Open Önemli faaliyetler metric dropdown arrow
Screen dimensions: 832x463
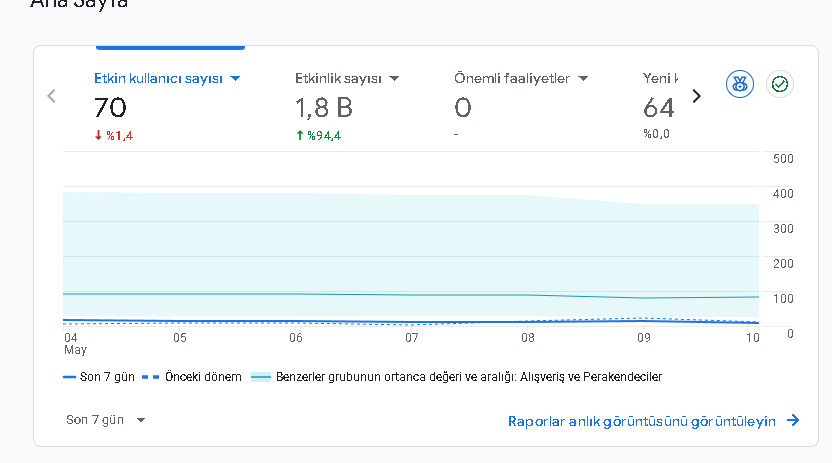point(583,78)
